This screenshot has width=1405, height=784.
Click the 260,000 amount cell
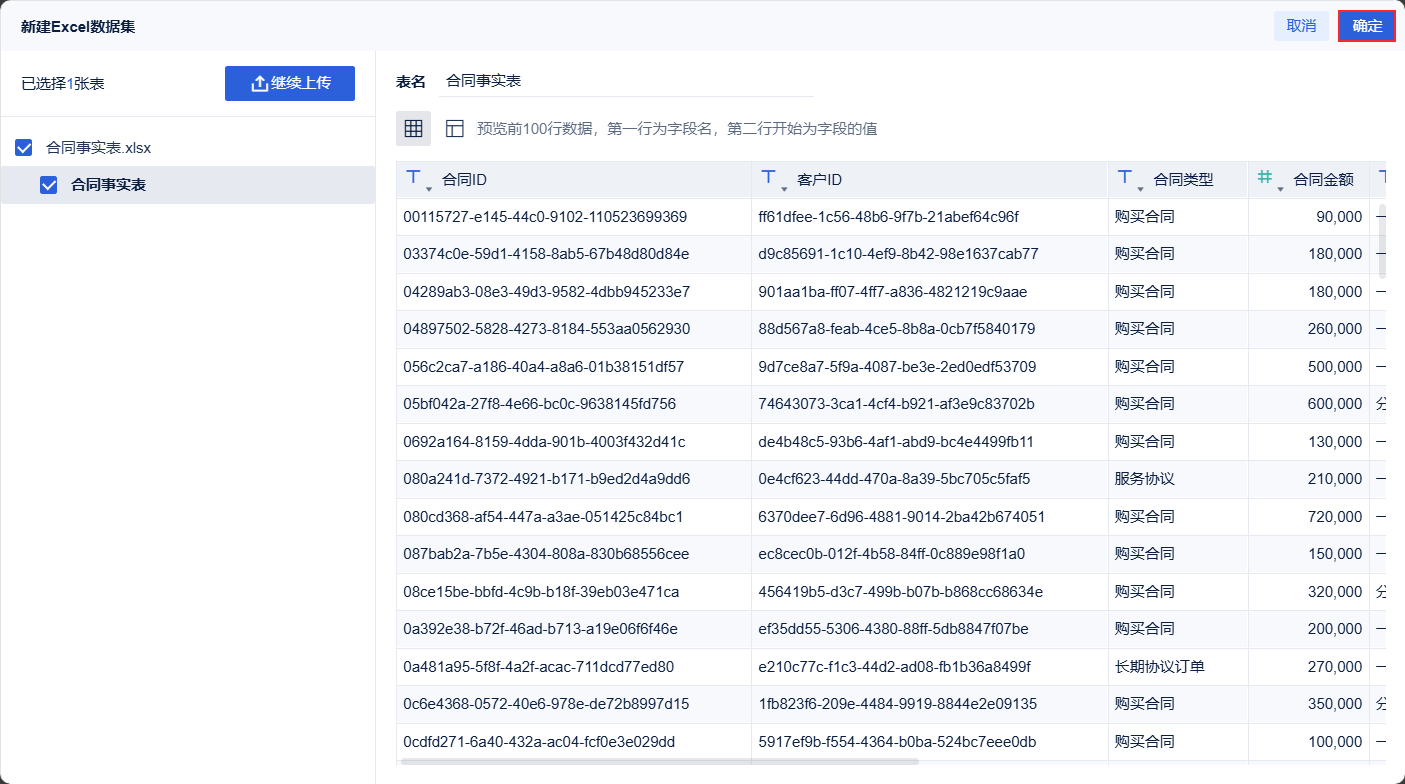pos(1335,329)
